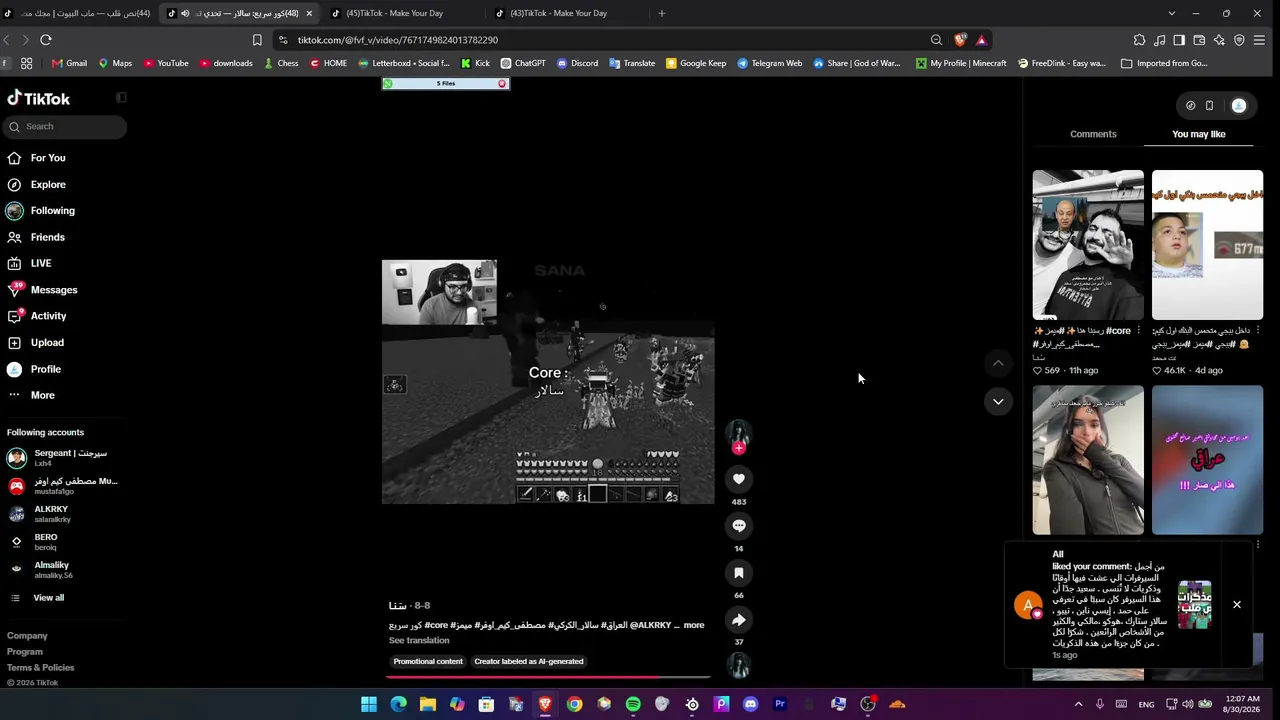
Task: Dismiss the liked-your-comment notification
Action: 1237,605
